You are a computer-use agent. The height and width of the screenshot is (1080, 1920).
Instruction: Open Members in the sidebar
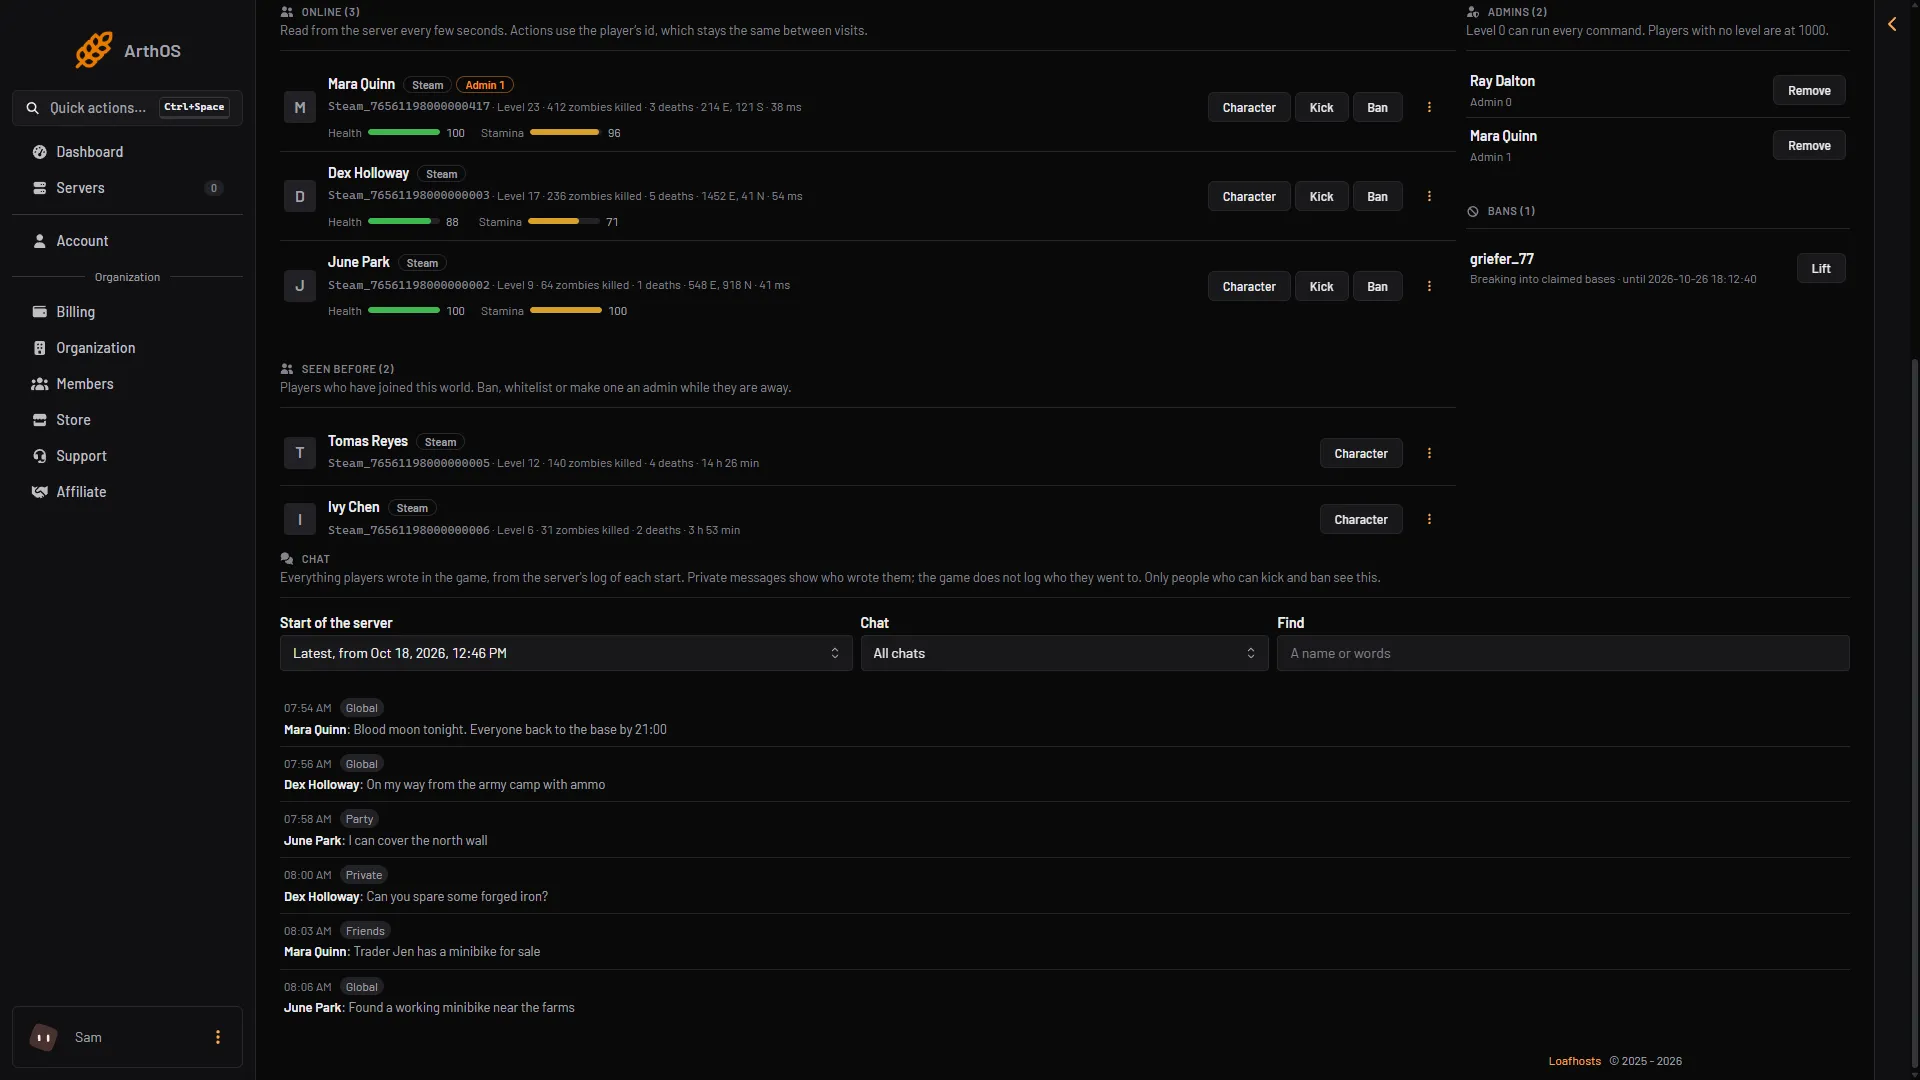(x=127, y=384)
